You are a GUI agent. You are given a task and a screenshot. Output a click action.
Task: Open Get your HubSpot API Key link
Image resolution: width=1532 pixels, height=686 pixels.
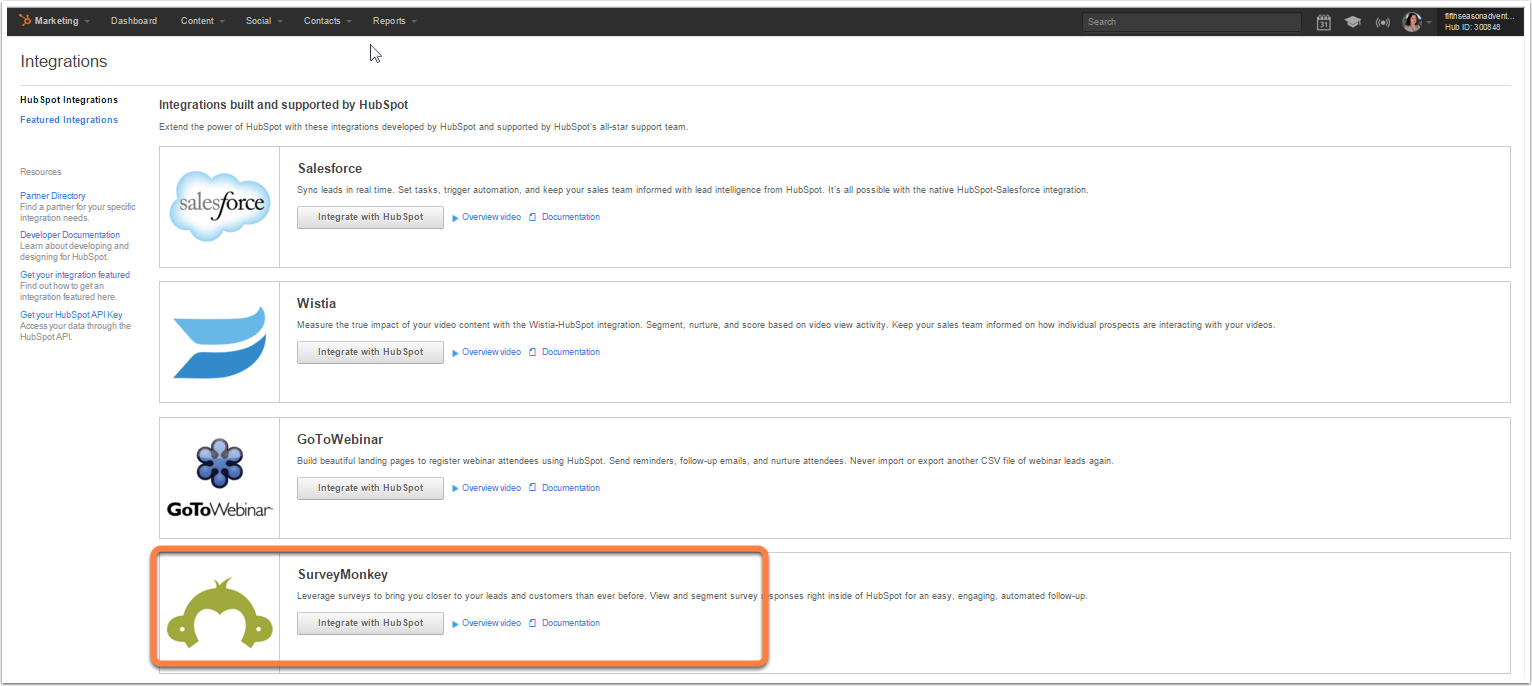point(72,315)
